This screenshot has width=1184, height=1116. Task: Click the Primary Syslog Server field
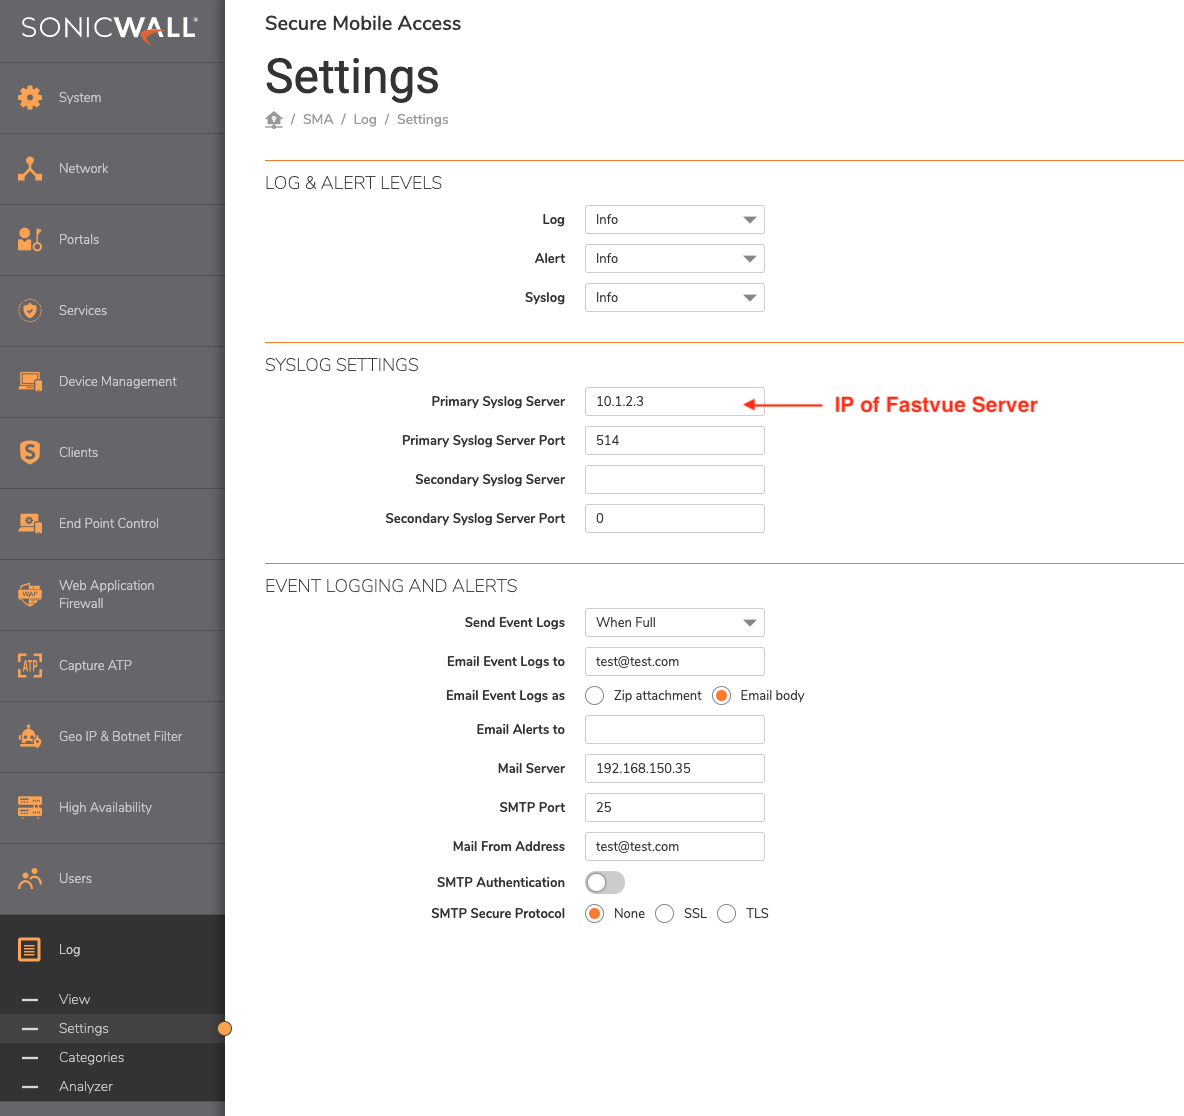674,401
